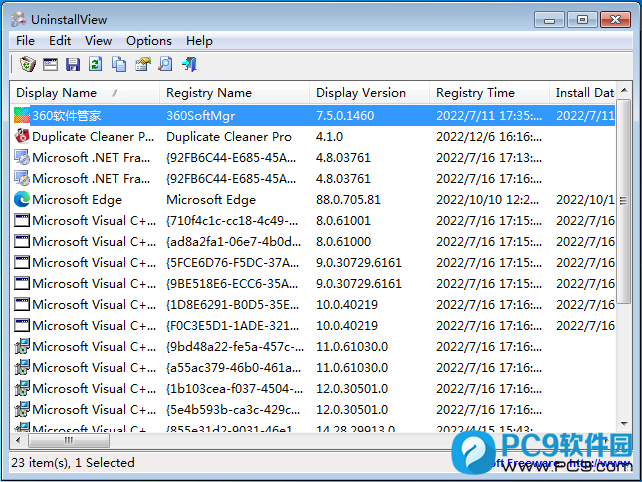Click icon of Visual C++ row {1D8E6291-B0D5-35E...
This screenshot has width=642, height=482.
click(22, 304)
